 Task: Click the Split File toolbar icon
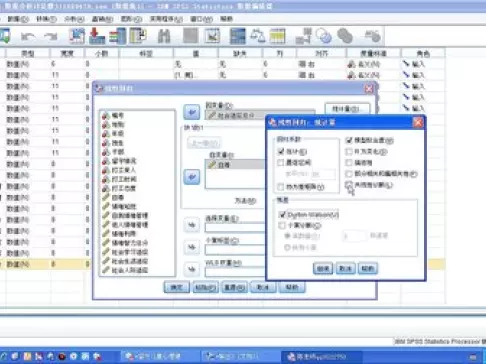coord(238,36)
